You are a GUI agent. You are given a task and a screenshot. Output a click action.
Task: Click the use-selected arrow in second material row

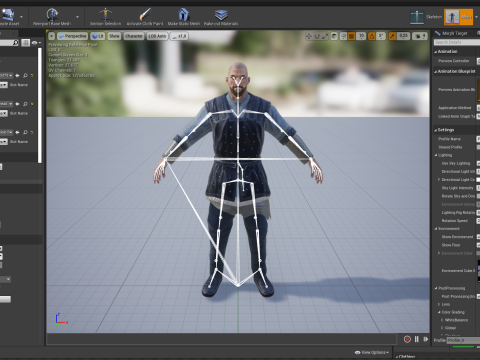click(17, 104)
